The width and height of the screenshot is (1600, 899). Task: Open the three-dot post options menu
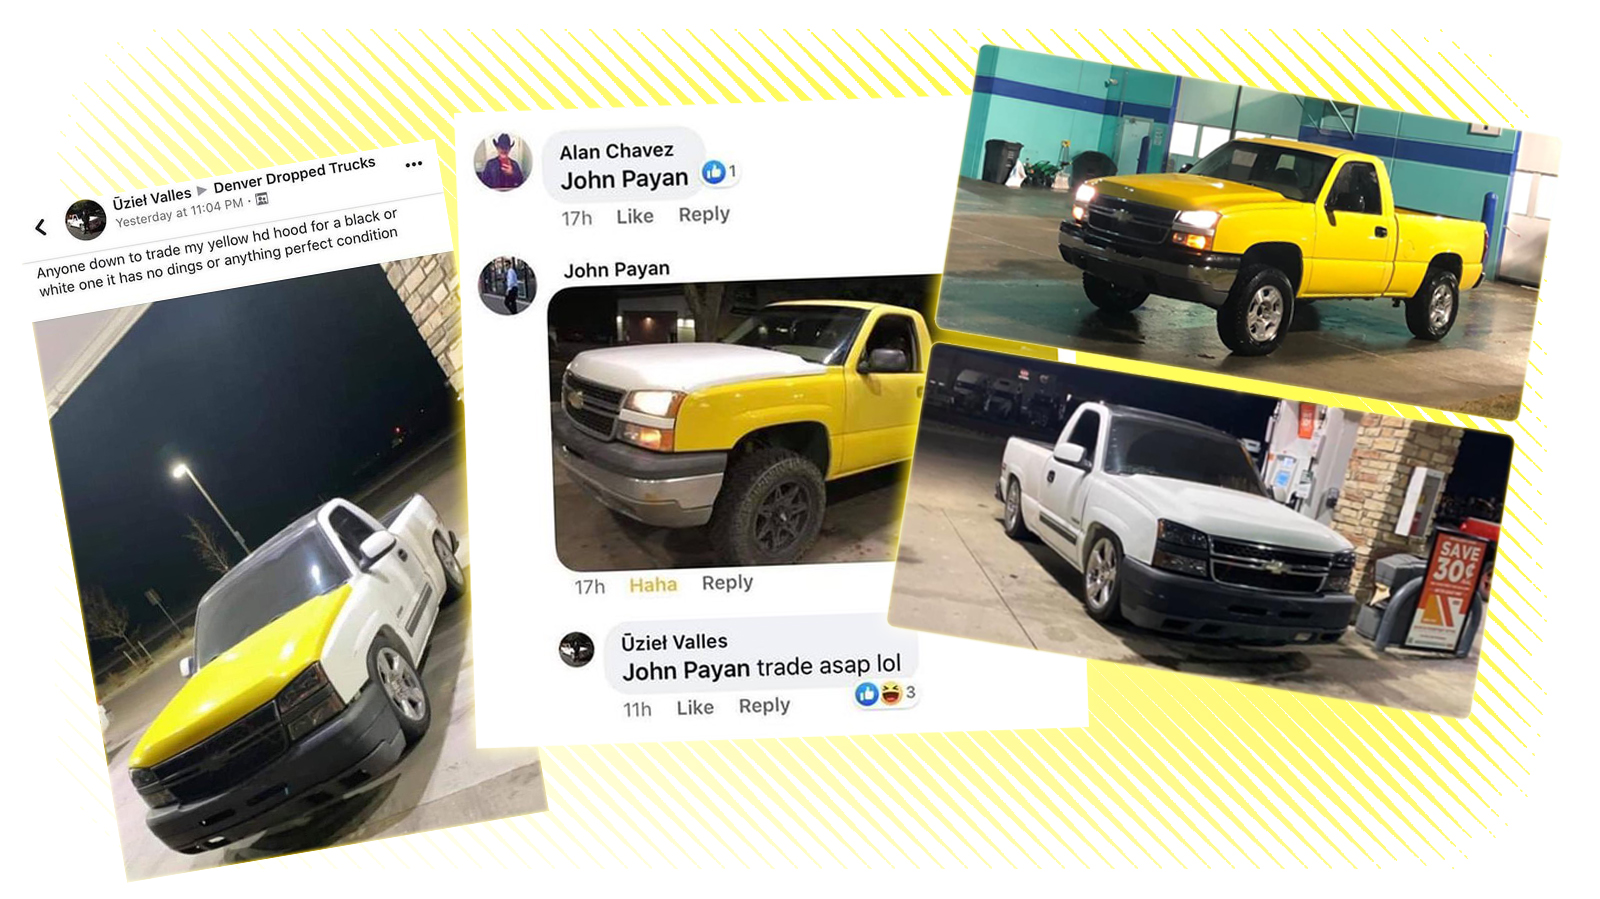tap(414, 164)
